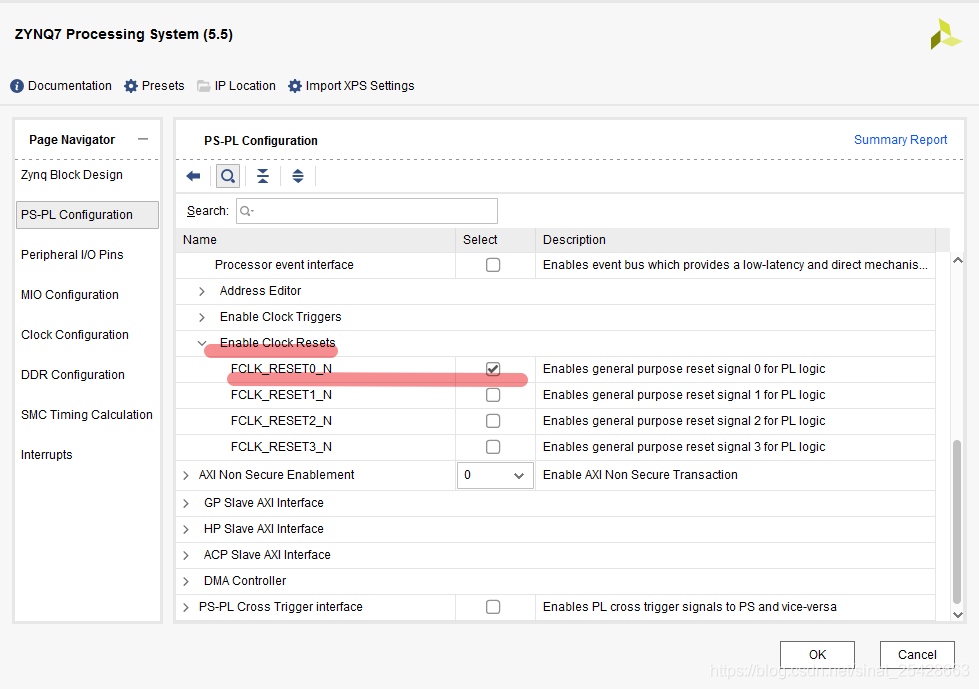Click Import XPS Settings label
The height and width of the screenshot is (689, 979).
(360, 86)
